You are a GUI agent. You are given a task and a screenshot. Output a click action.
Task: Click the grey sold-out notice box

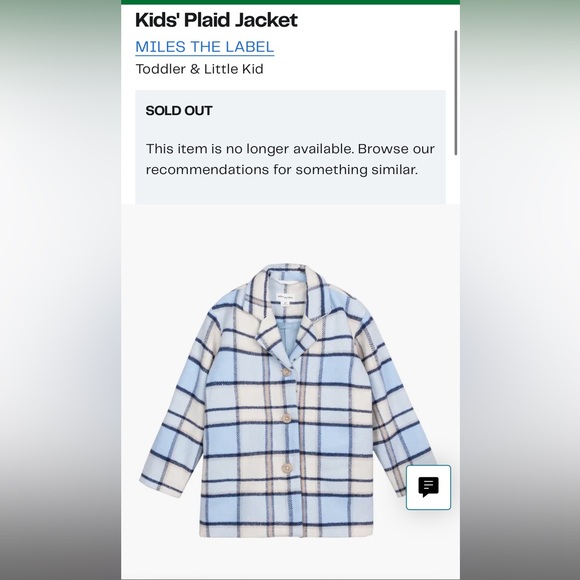point(290,147)
